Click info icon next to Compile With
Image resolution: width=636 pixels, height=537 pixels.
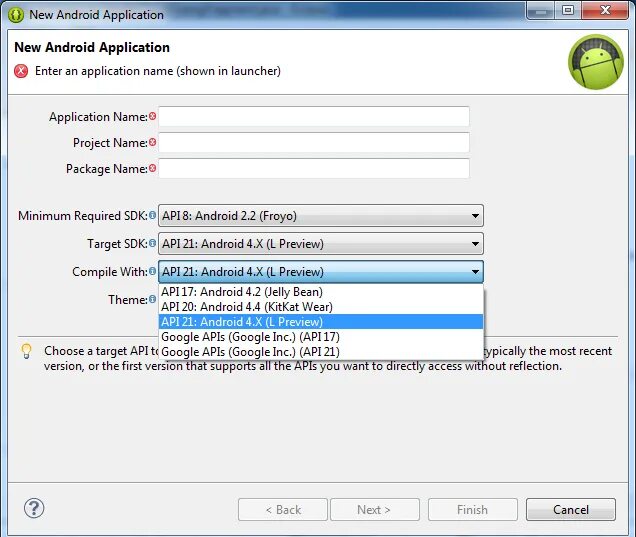point(152,271)
